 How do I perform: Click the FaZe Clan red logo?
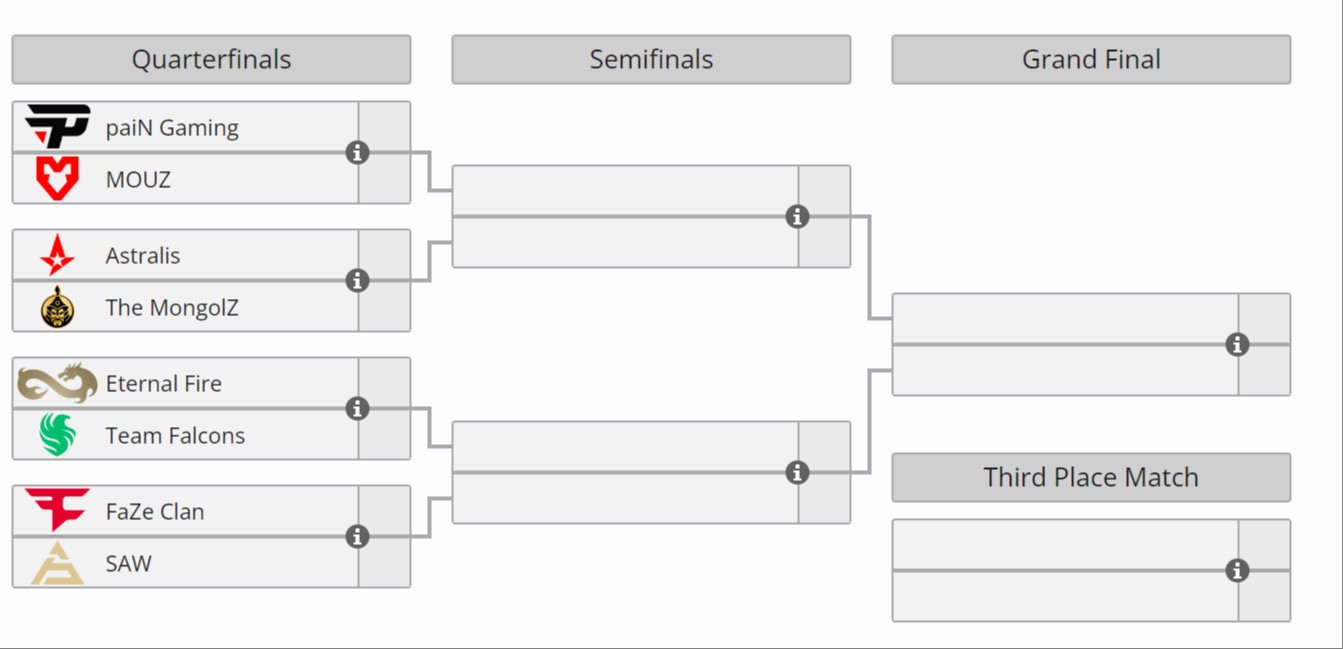pyautogui.click(x=57, y=510)
